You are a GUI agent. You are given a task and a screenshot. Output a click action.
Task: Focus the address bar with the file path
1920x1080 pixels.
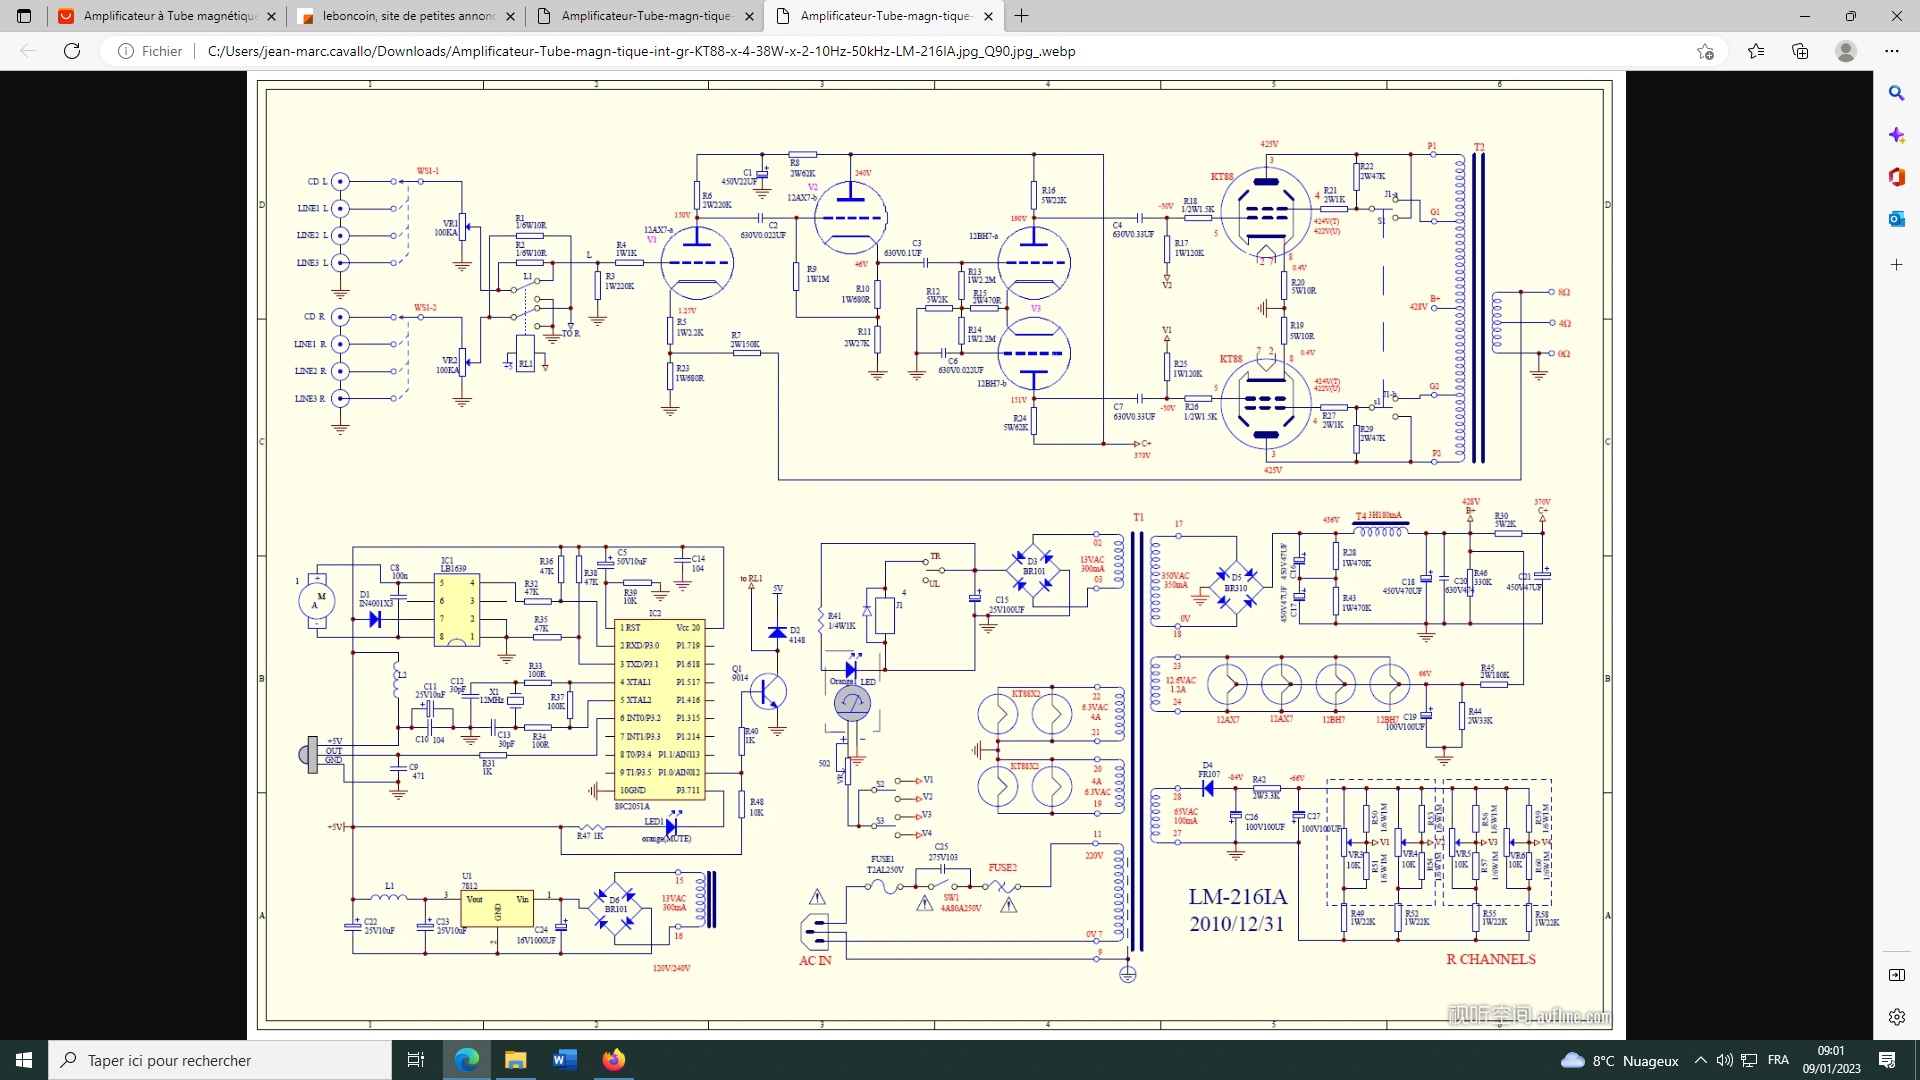coord(641,51)
